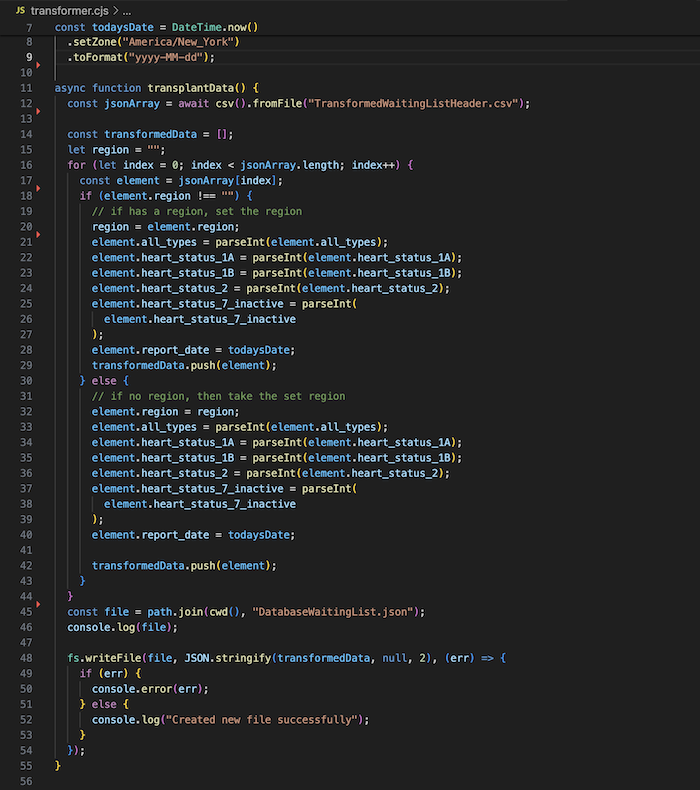Click comment "if no region, then take the set region"

click(x=219, y=397)
